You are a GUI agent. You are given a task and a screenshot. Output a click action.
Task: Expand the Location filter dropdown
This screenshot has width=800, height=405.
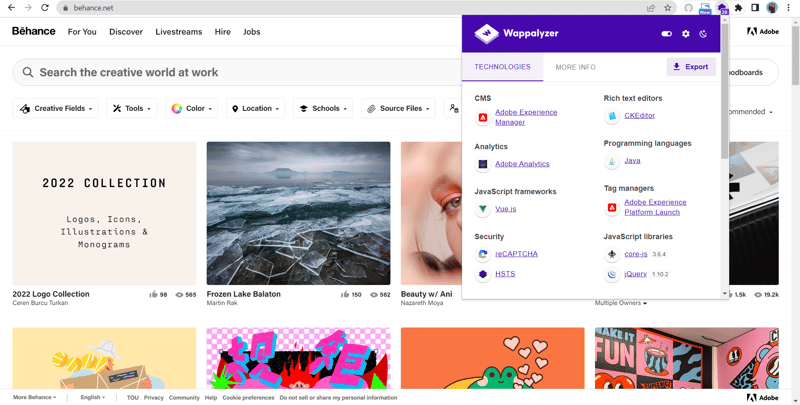[256, 108]
